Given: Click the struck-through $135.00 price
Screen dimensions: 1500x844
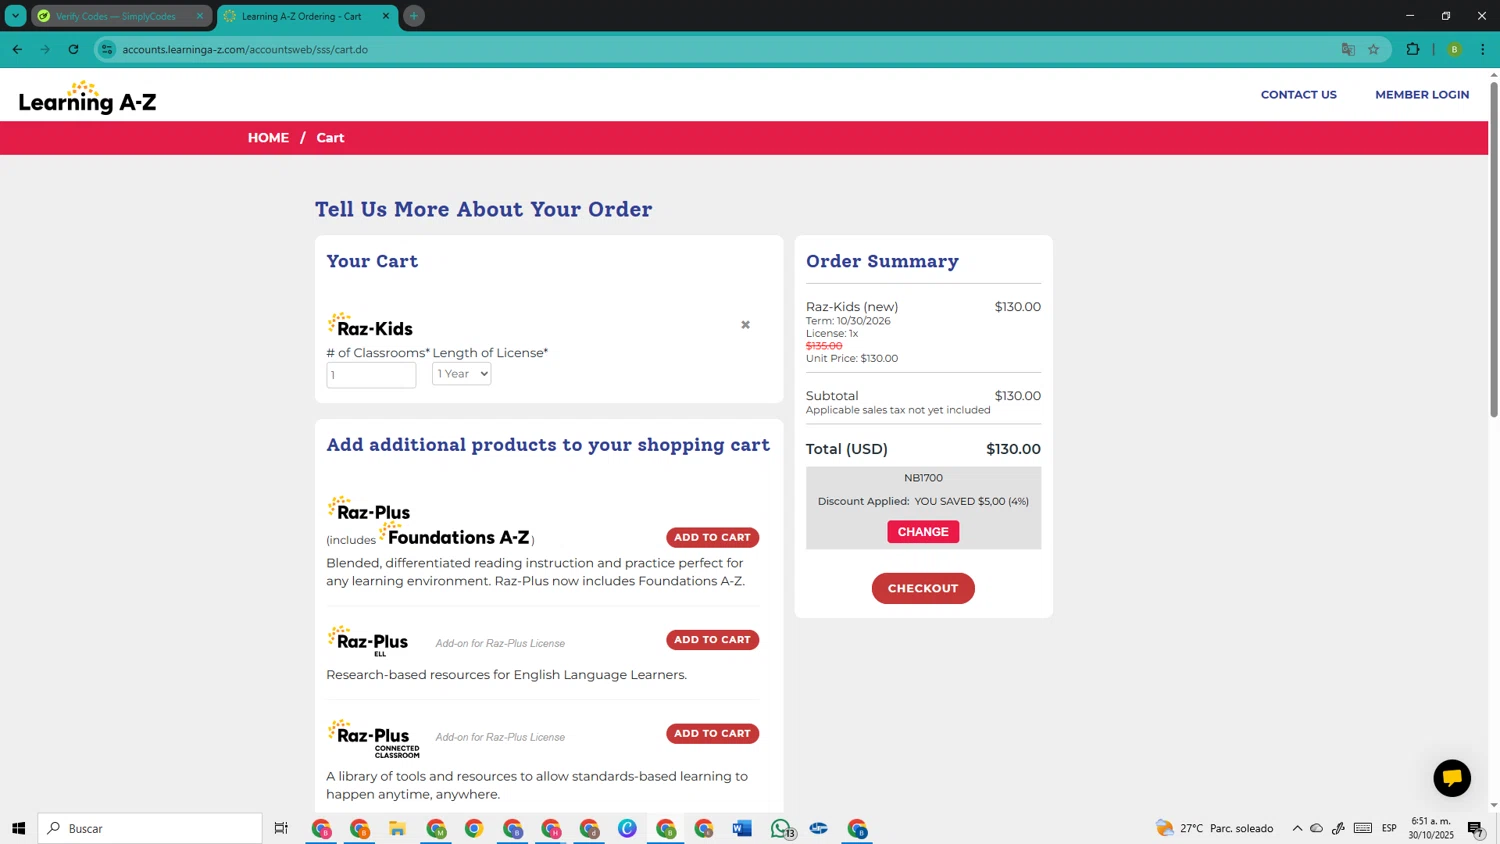Looking at the screenshot, I should click(824, 346).
